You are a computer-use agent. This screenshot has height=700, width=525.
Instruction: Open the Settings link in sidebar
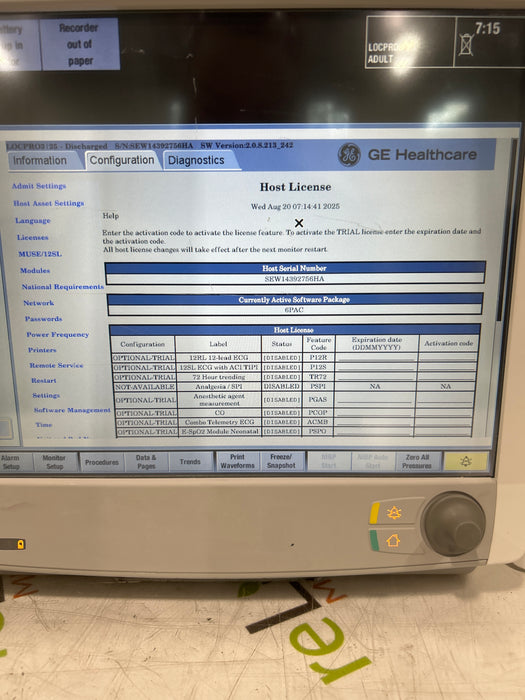click(46, 396)
